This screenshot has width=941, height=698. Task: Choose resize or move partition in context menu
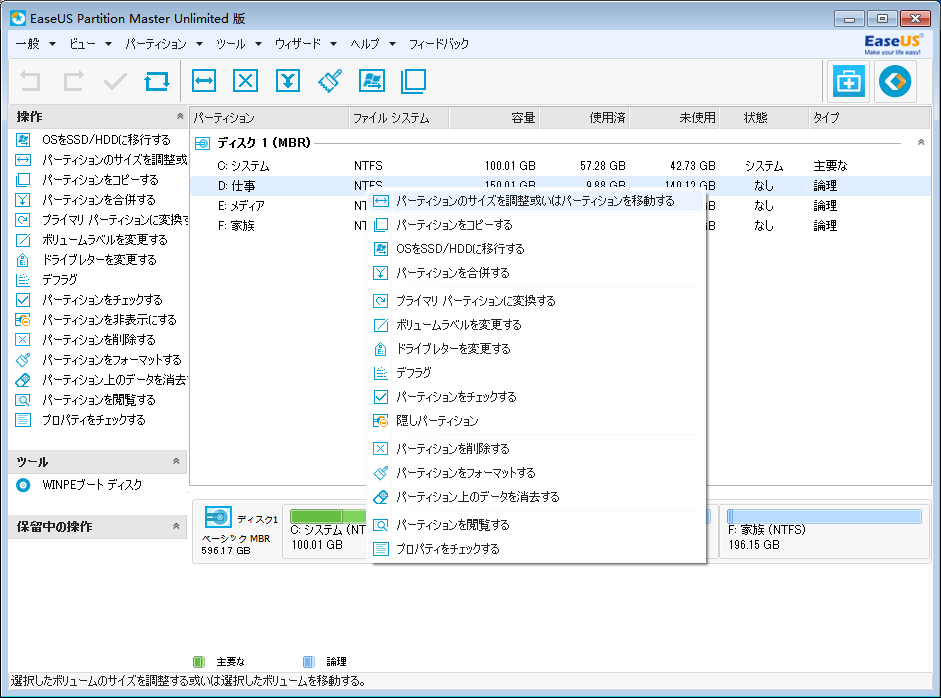pyautogui.click(x=536, y=201)
